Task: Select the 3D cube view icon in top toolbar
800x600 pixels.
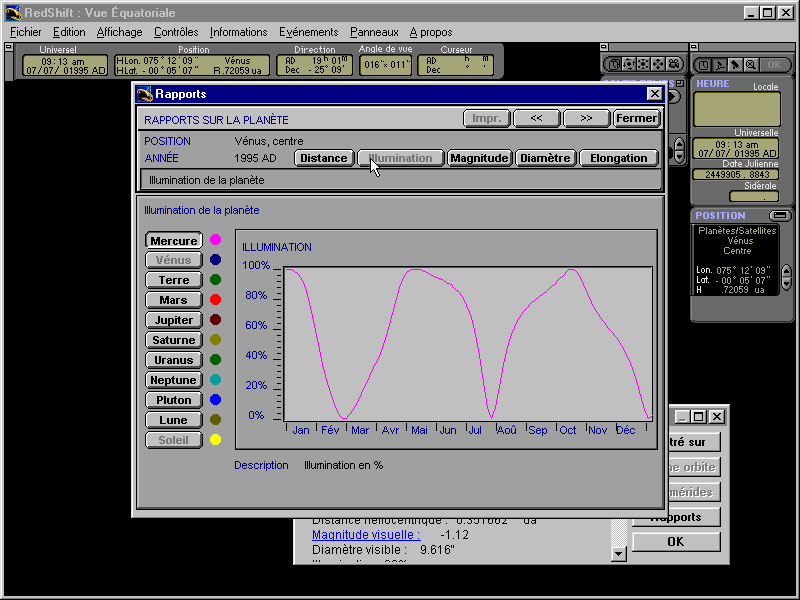Action: tap(614, 64)
